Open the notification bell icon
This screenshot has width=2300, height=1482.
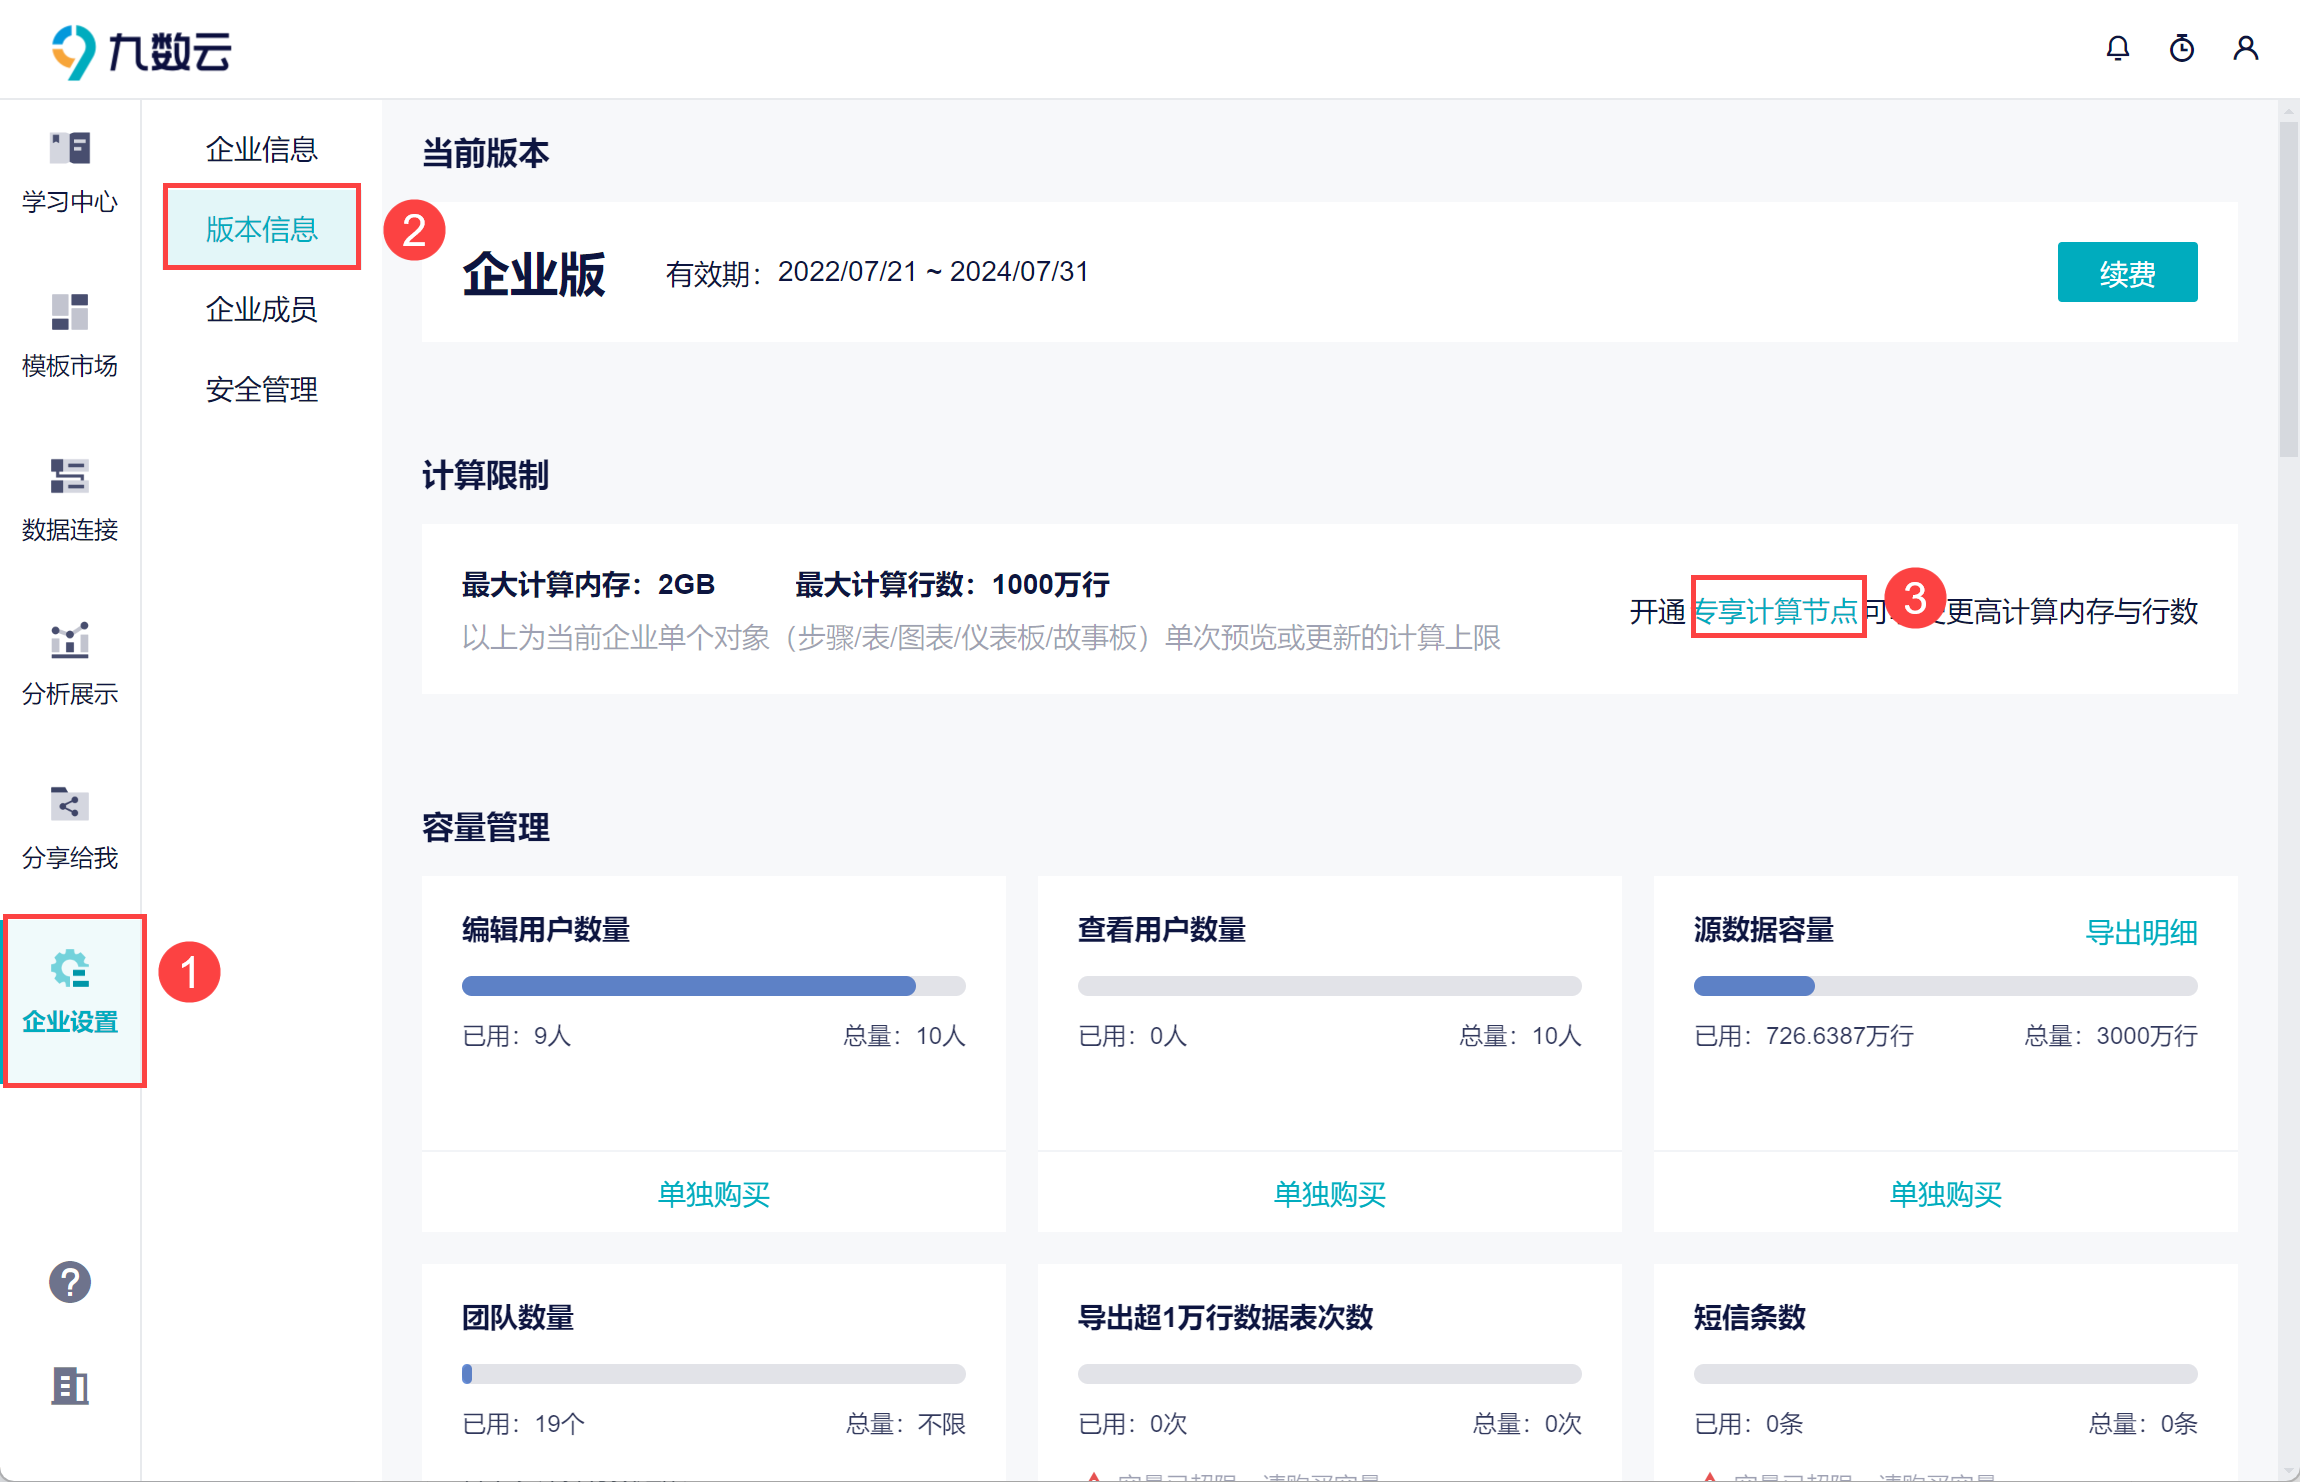coord(2117,48)
